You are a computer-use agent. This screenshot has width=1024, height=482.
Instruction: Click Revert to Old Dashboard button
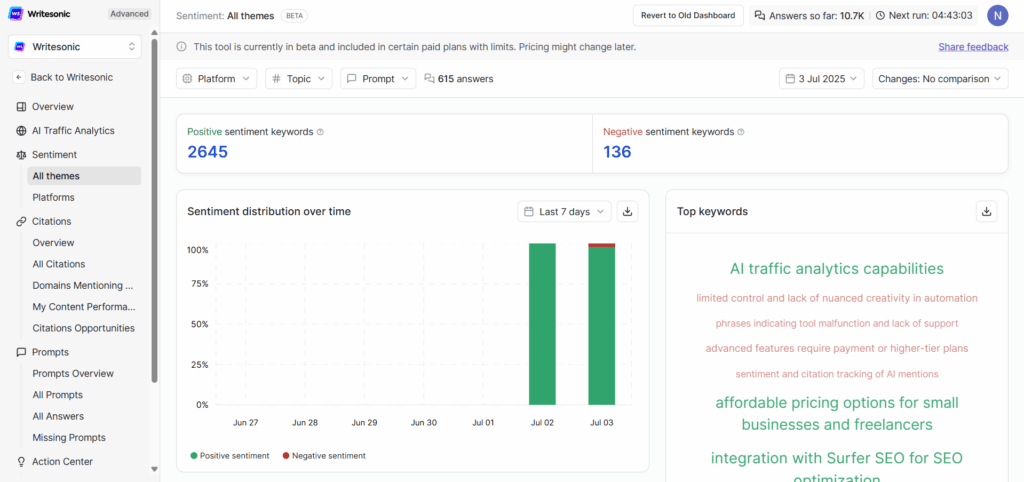[x=688, y=15]
